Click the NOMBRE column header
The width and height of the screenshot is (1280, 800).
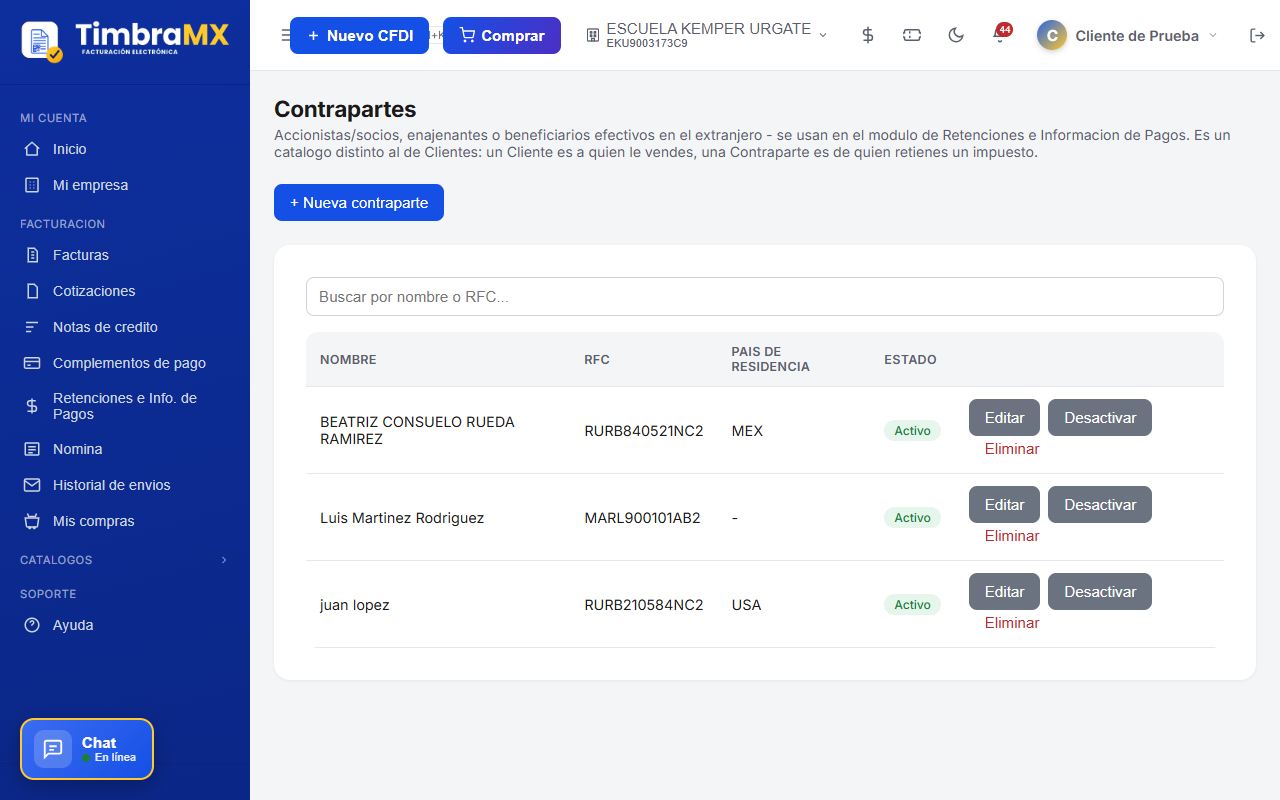348,360
